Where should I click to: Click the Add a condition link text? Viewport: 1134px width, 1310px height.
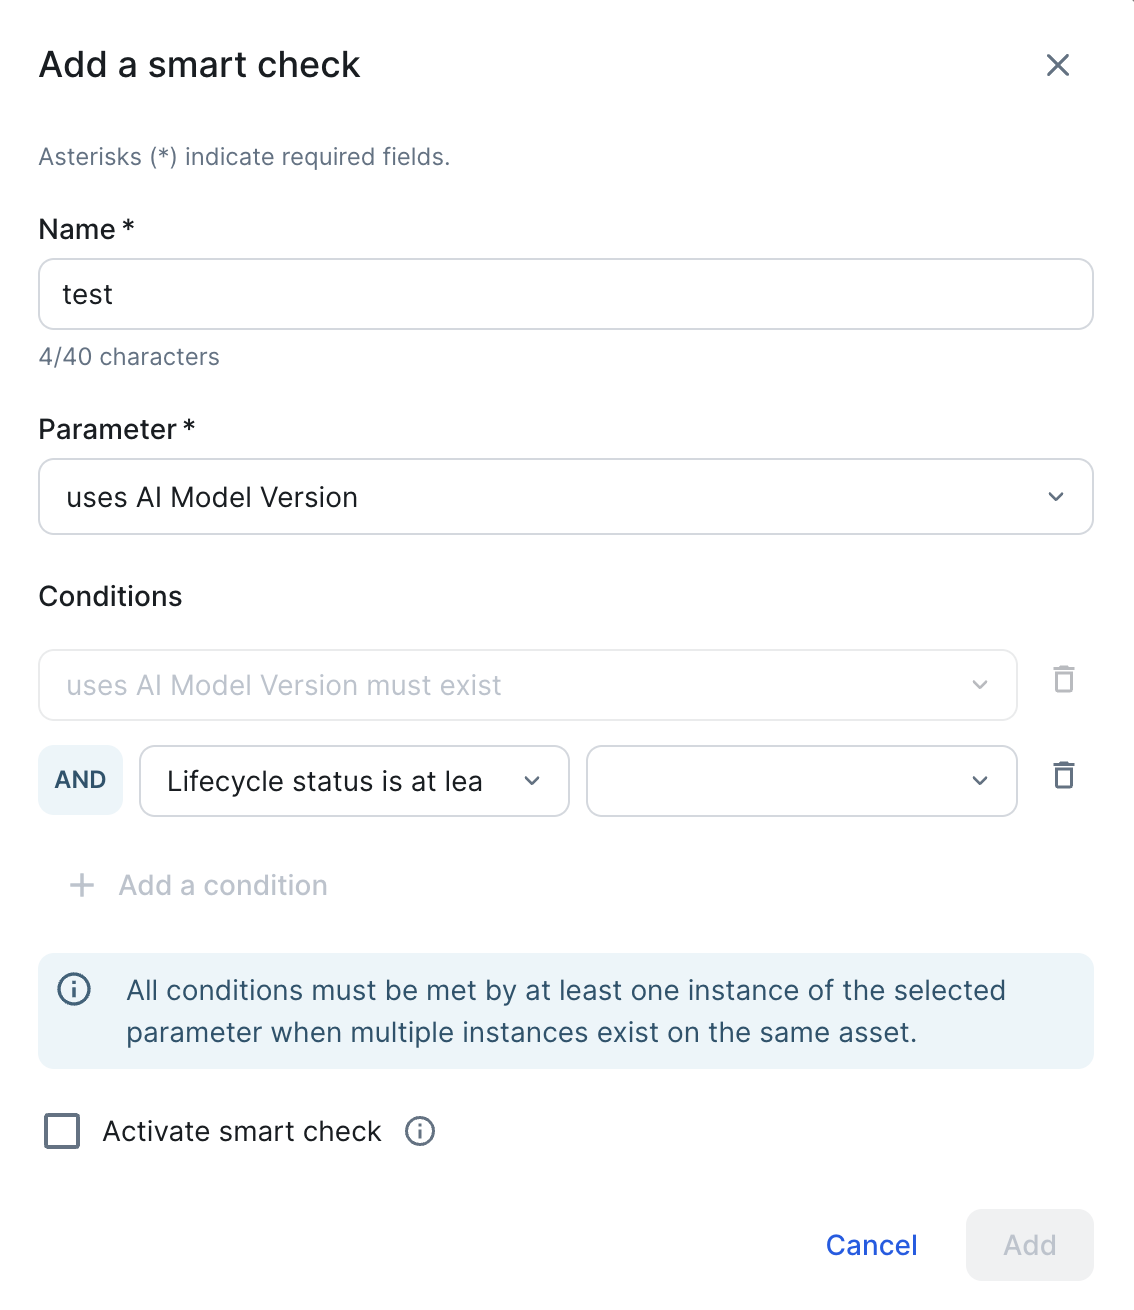(223, 885)
